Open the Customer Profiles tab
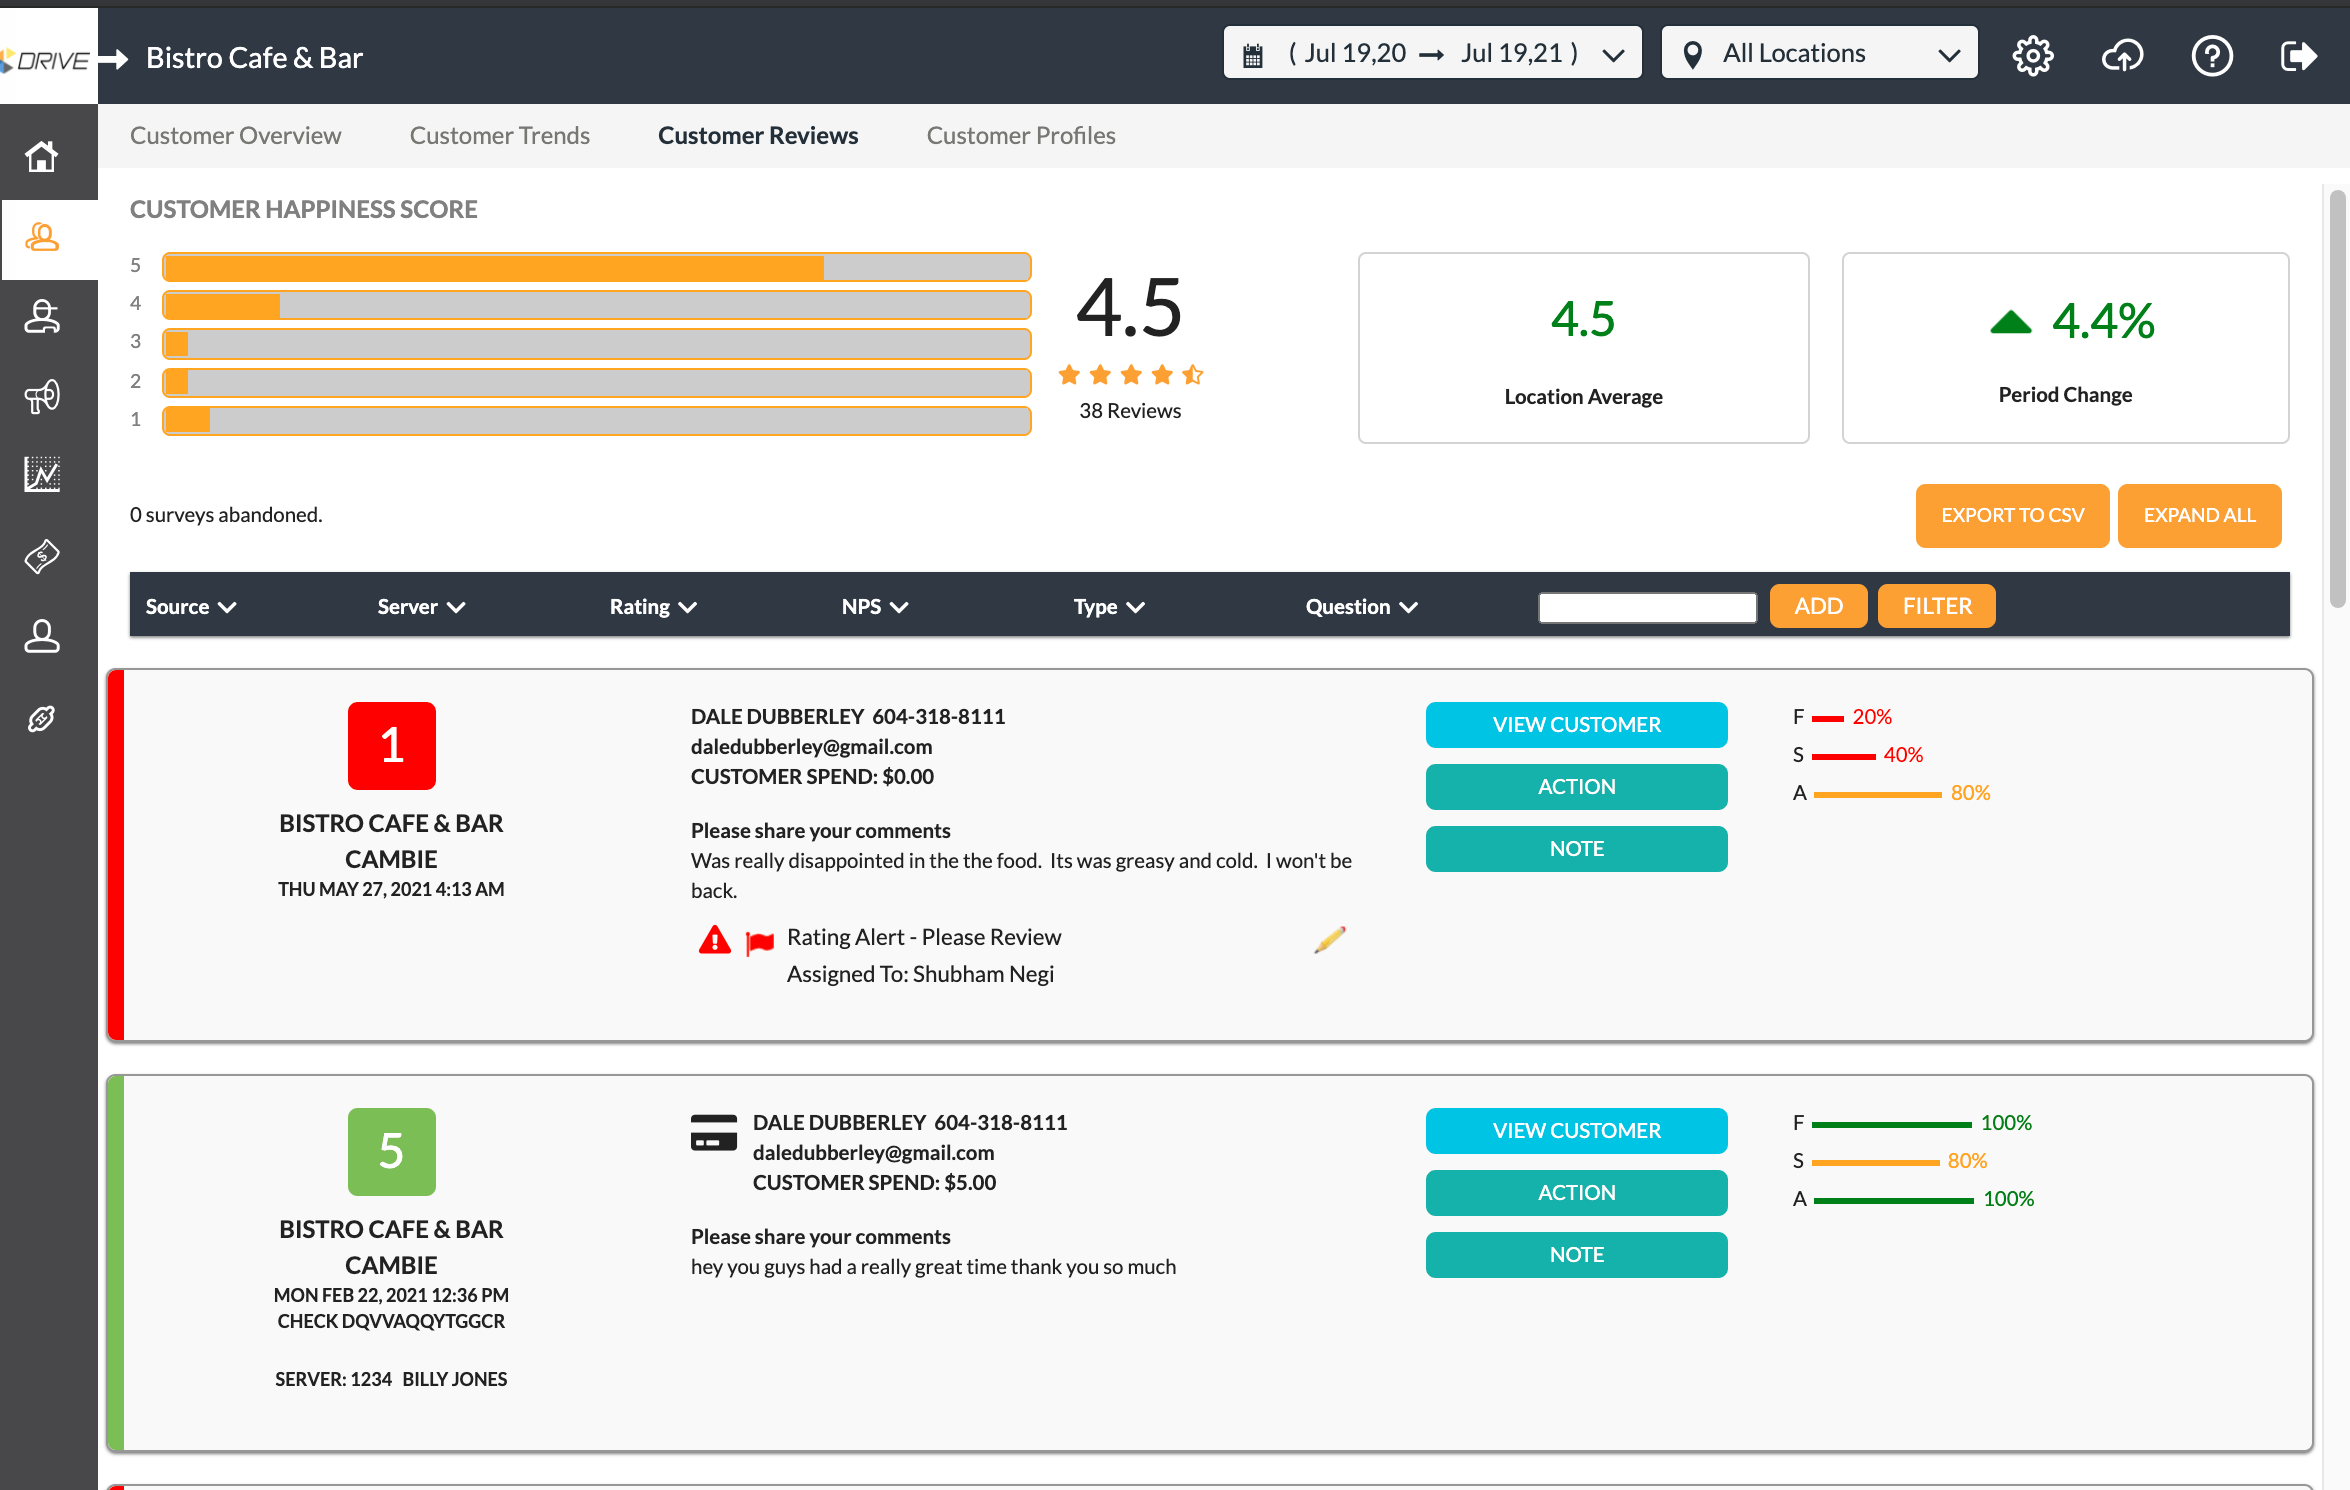The height and width of the screenshot is (1490, 2350). click(1020, 136)
